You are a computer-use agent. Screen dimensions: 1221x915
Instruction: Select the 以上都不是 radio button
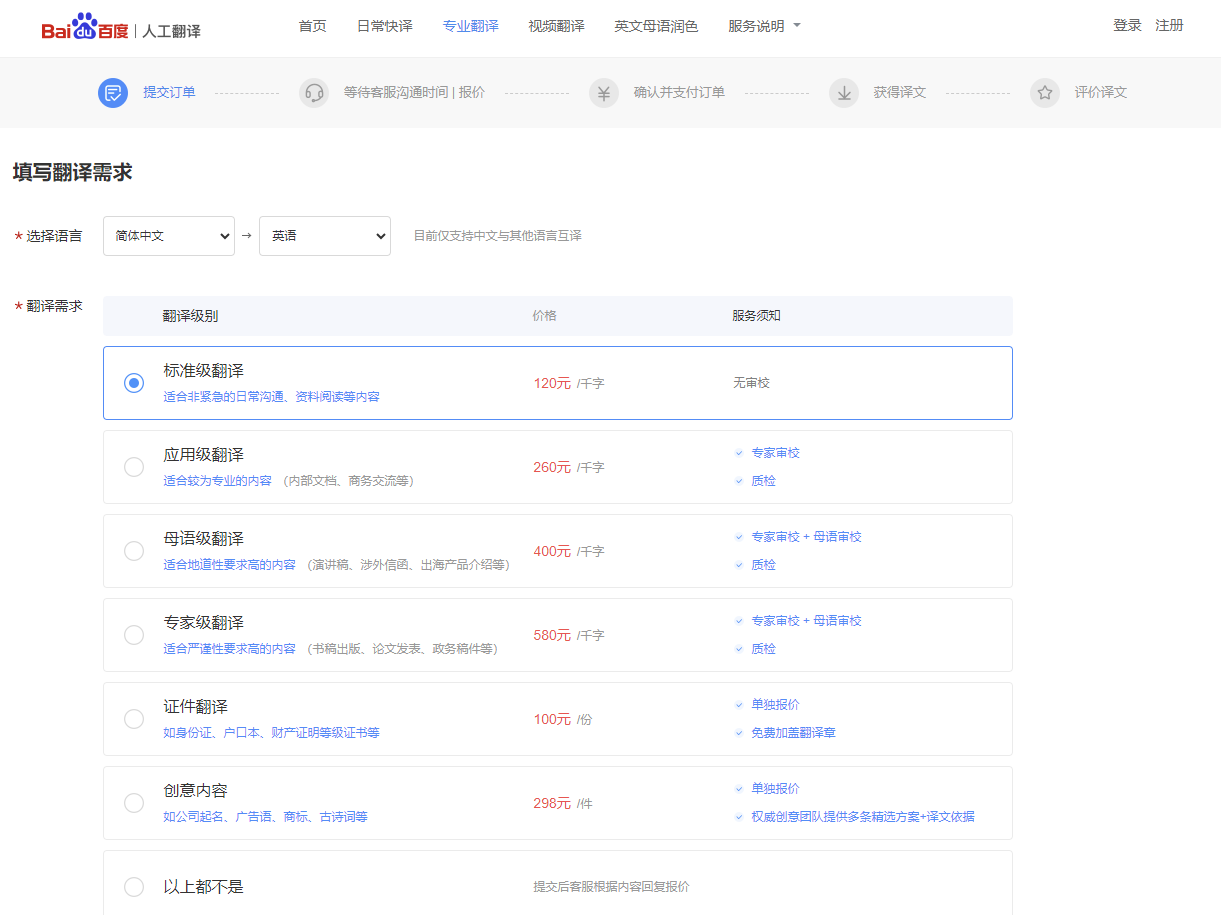tap(134, 887)
